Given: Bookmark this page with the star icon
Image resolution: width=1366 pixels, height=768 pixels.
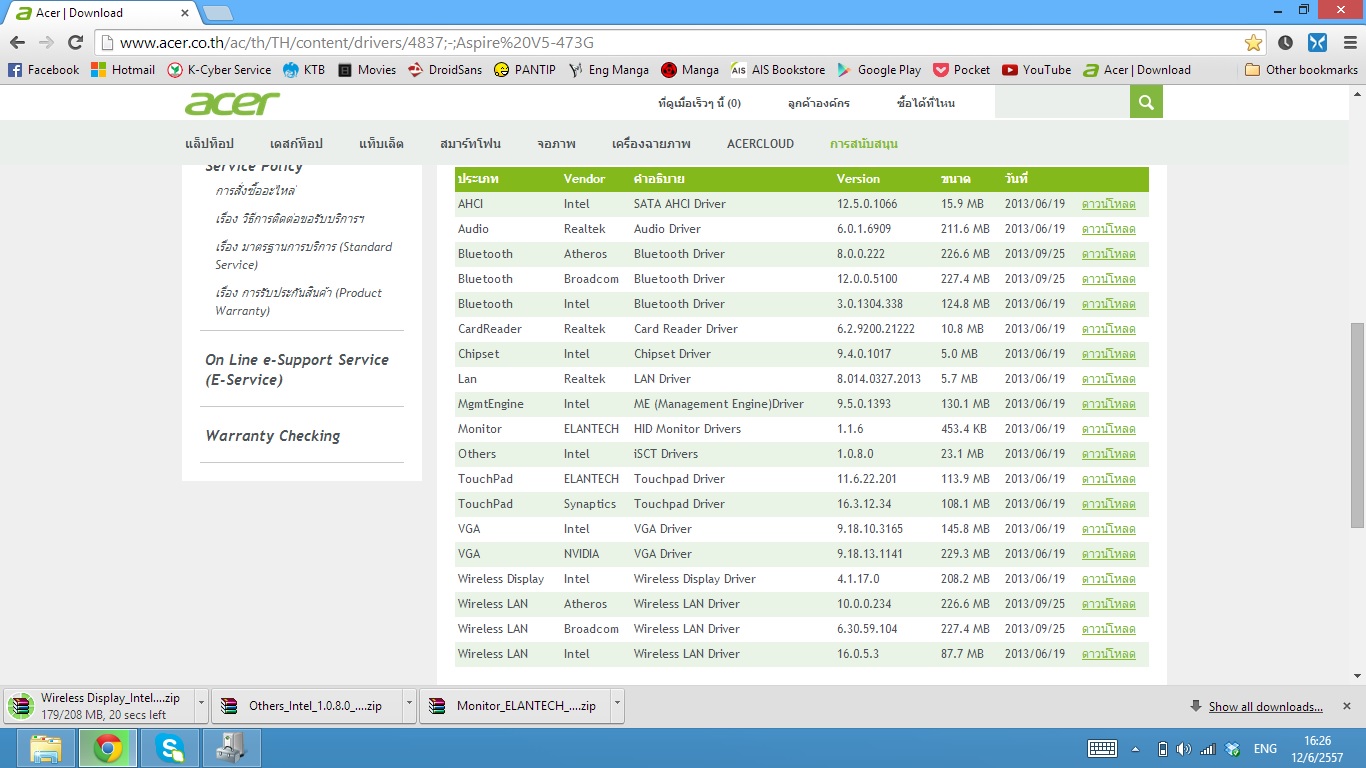Looking at the screenshot, I should [1253, 43].
